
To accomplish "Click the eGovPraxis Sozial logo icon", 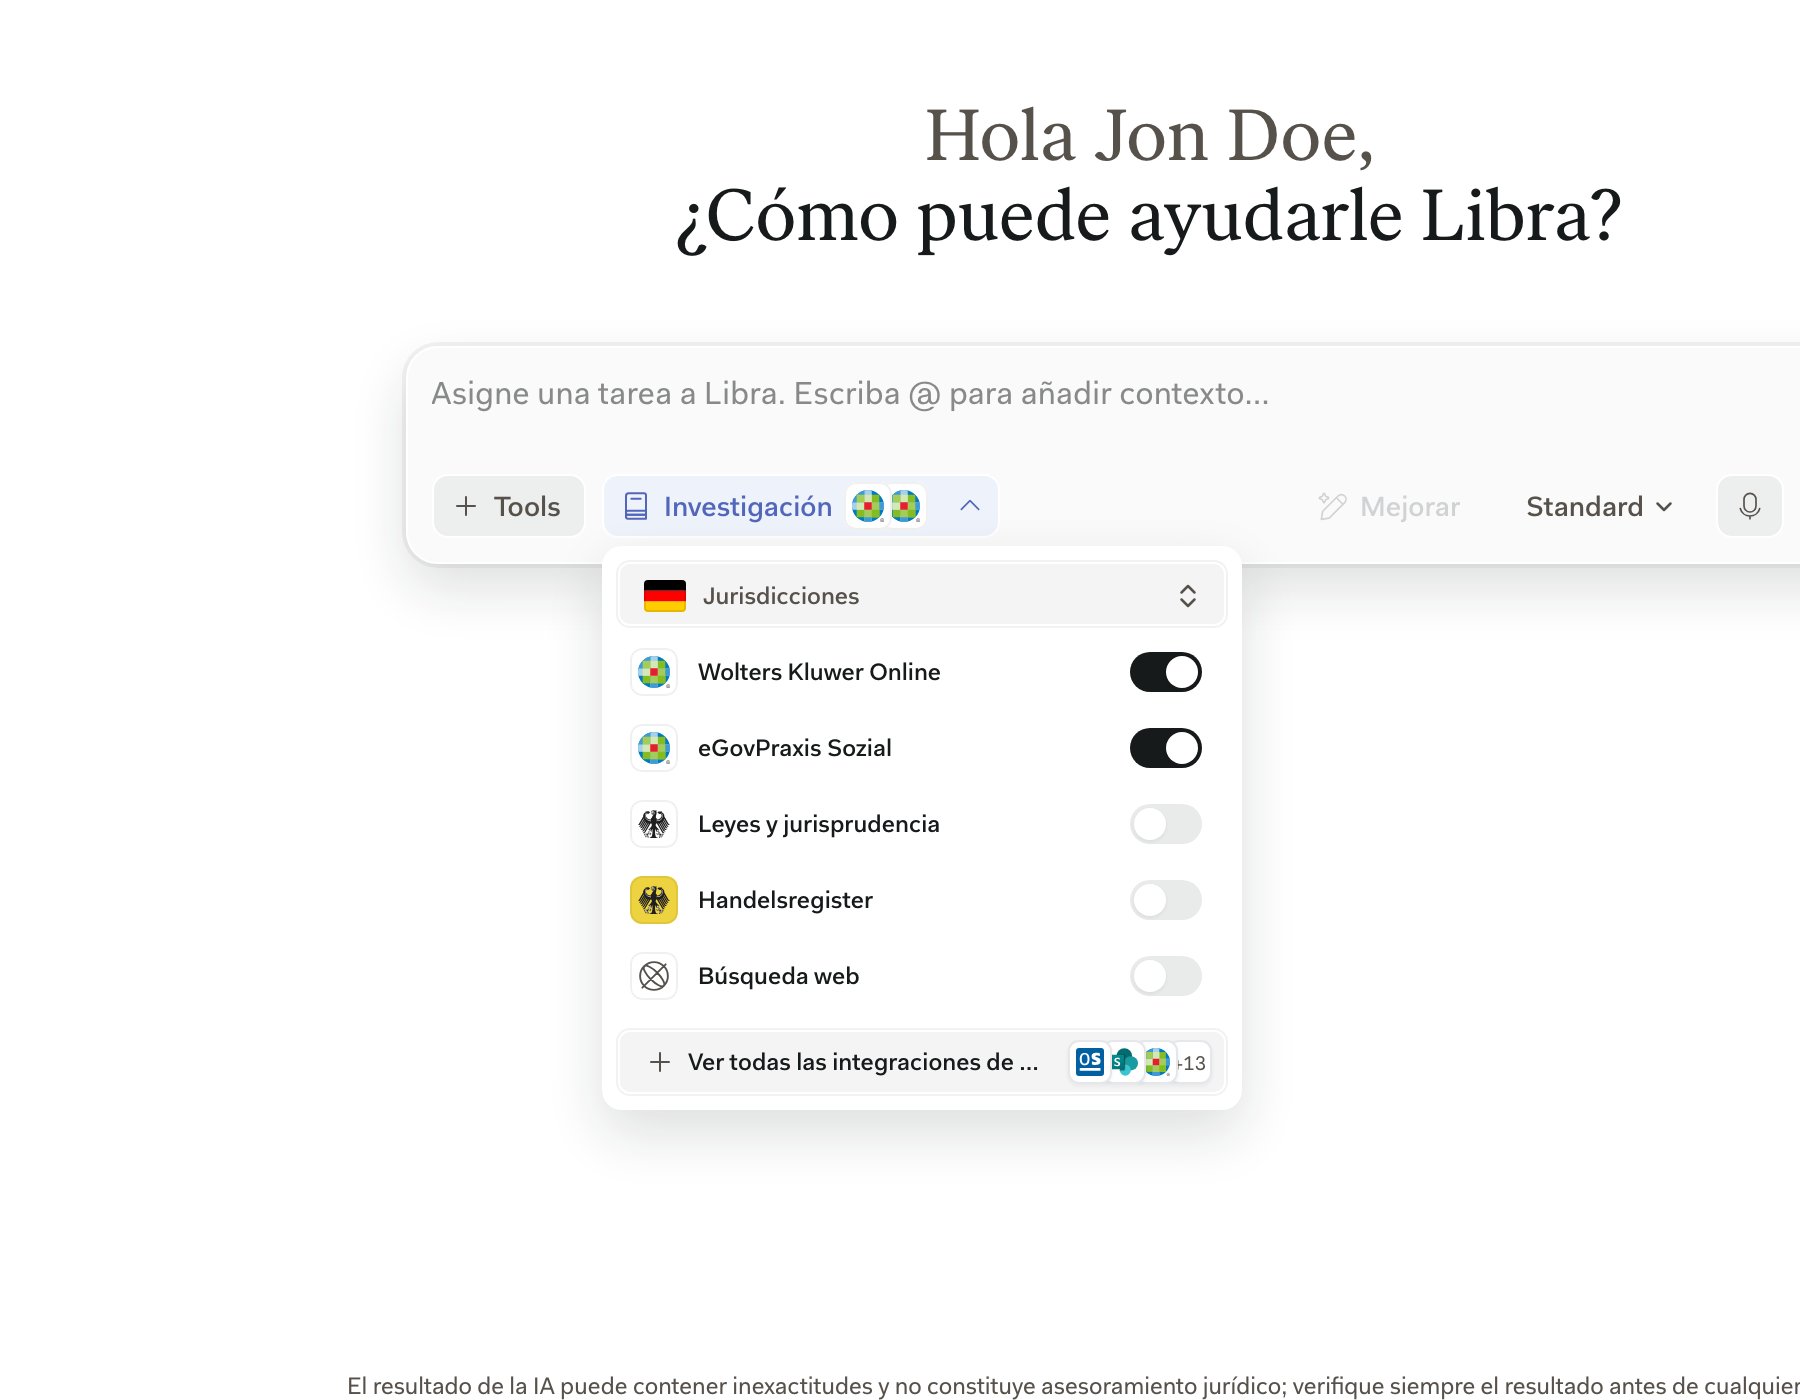I will click(x=654, y=748).
